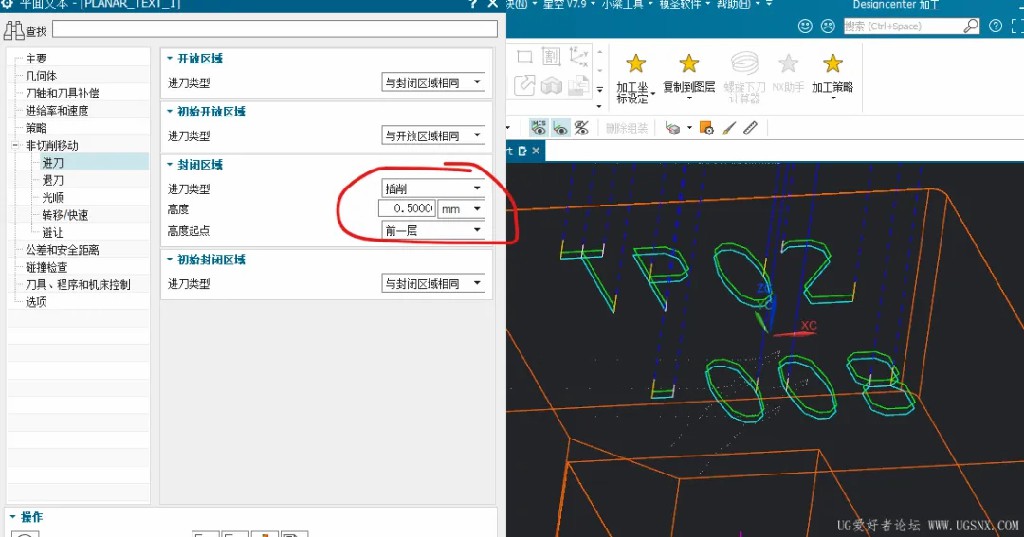Click the 查找 search text field
This screenshot has width=1024, height=537.
click(275, 29)
